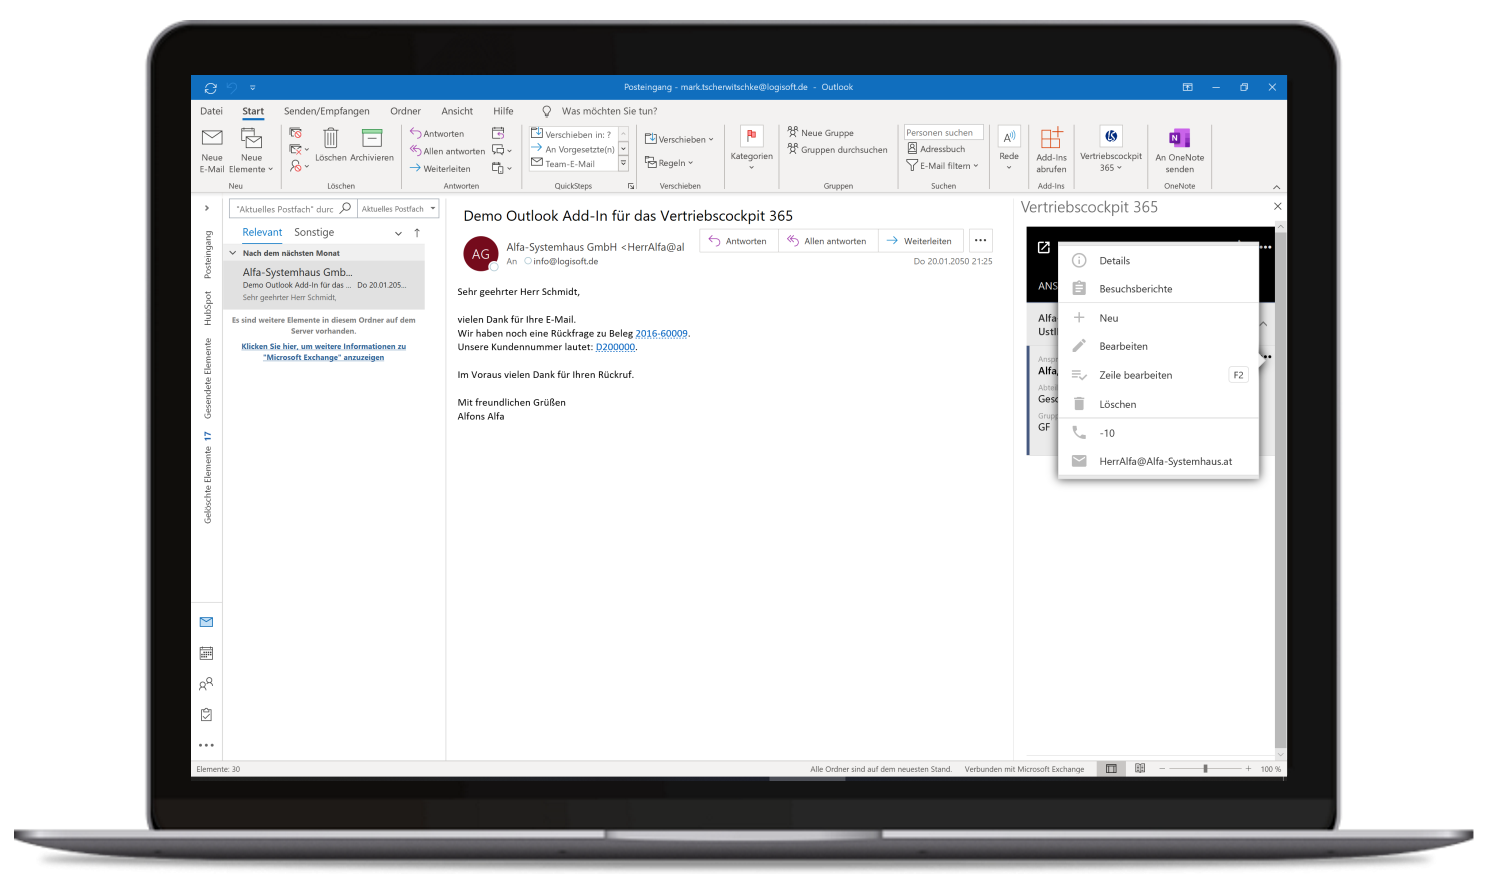Choose Zeile bearbeiten in the context menu
1500x874 pixels.
1158,375
